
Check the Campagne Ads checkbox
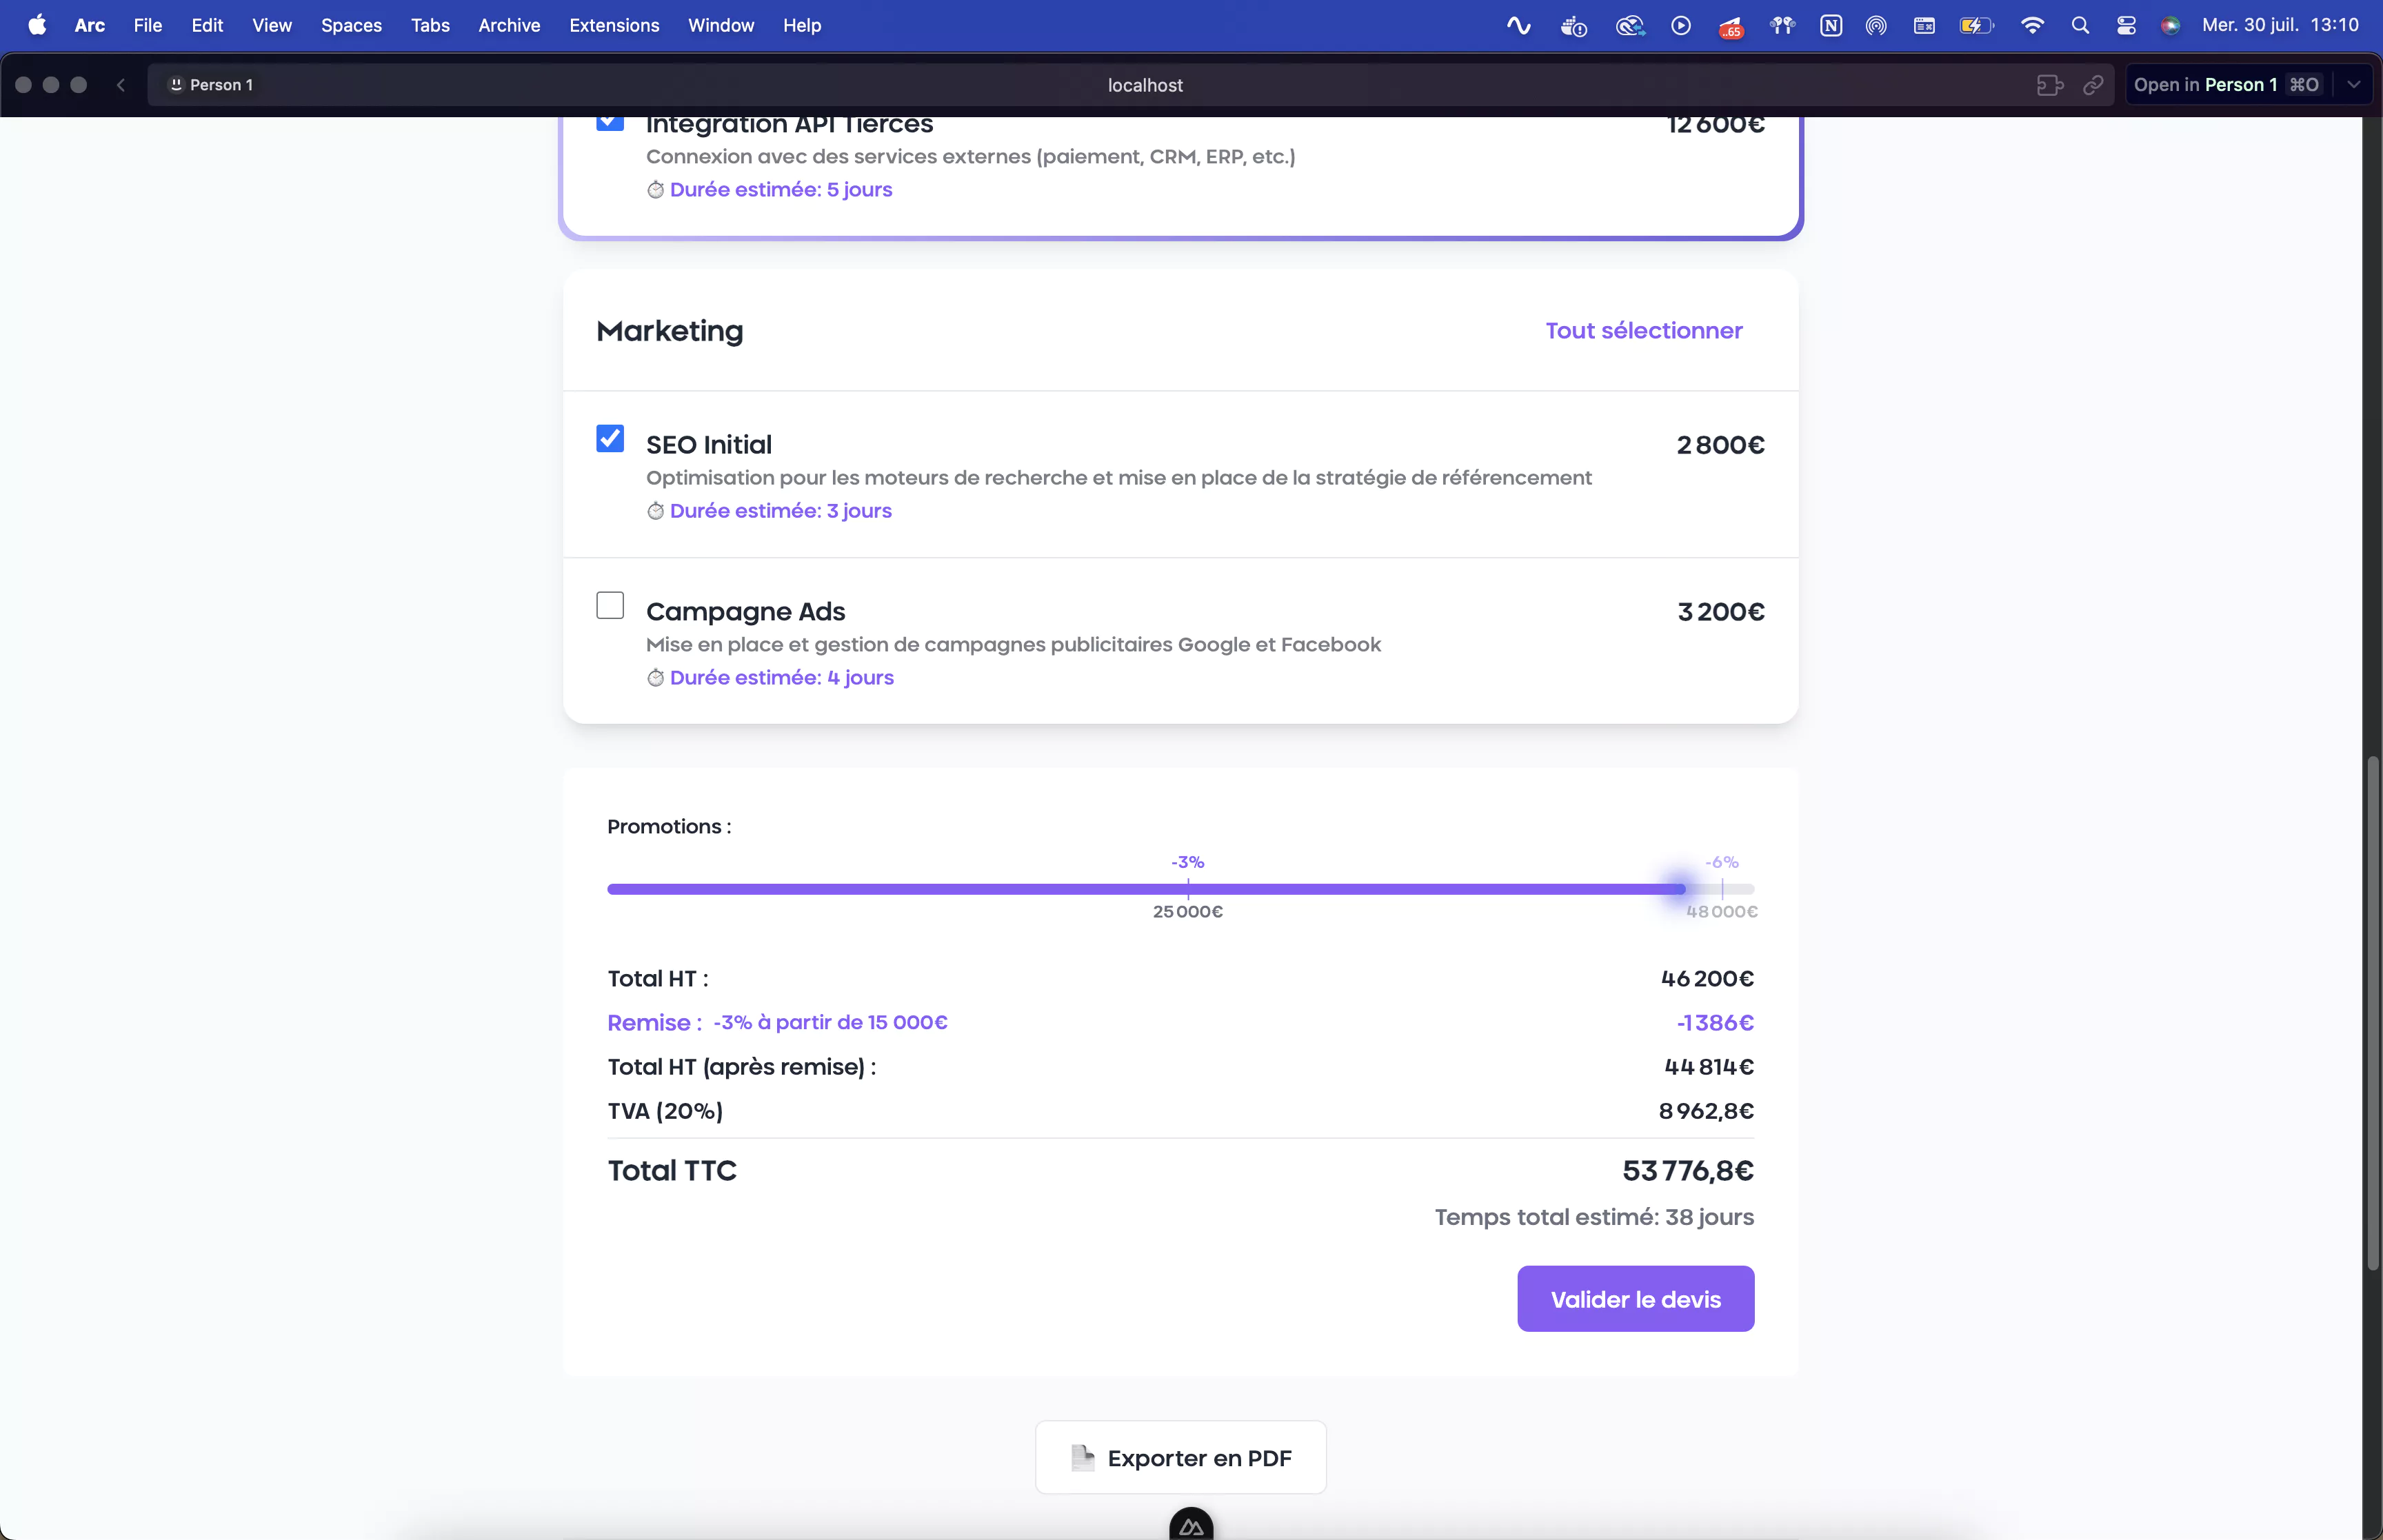coord(610,605)
